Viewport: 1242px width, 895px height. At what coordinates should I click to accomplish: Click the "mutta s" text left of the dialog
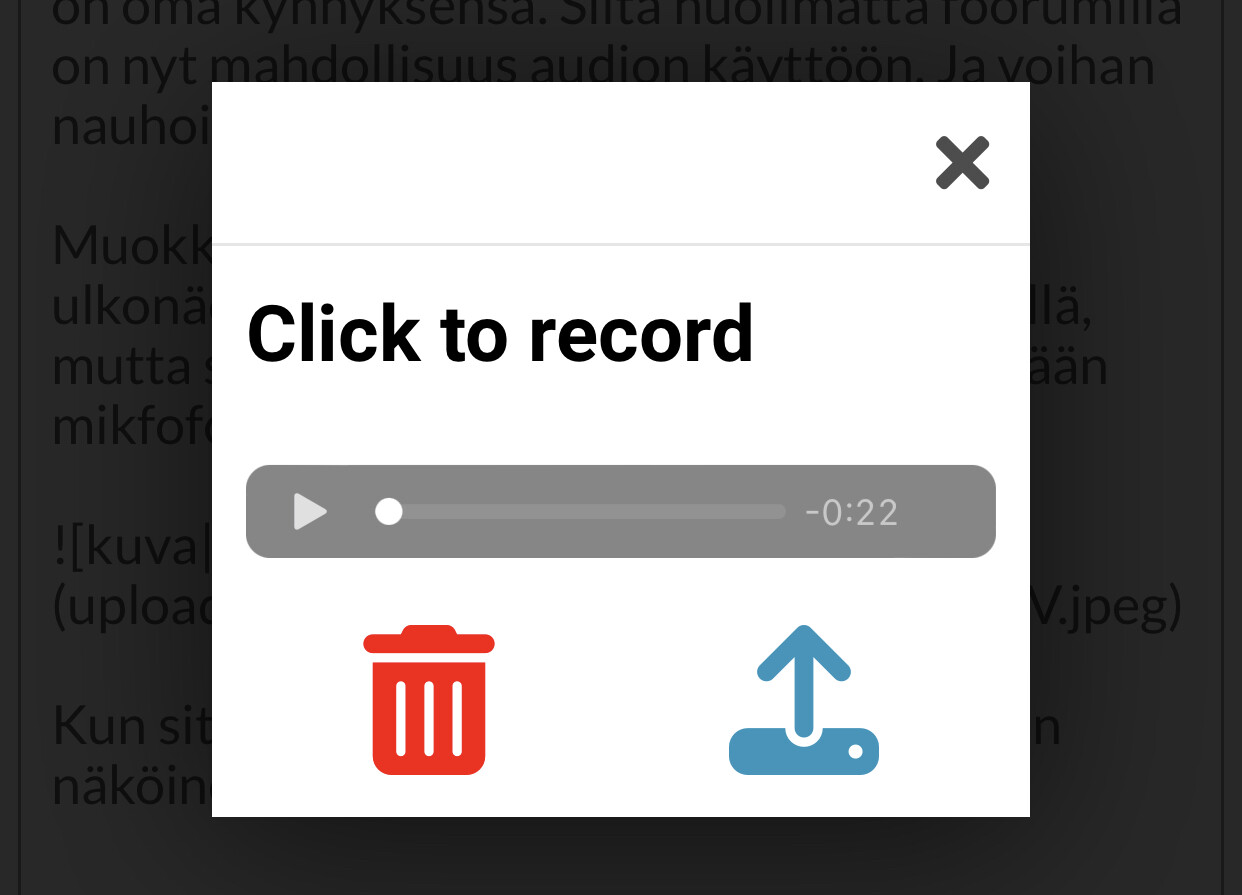[x=132, y=367]
